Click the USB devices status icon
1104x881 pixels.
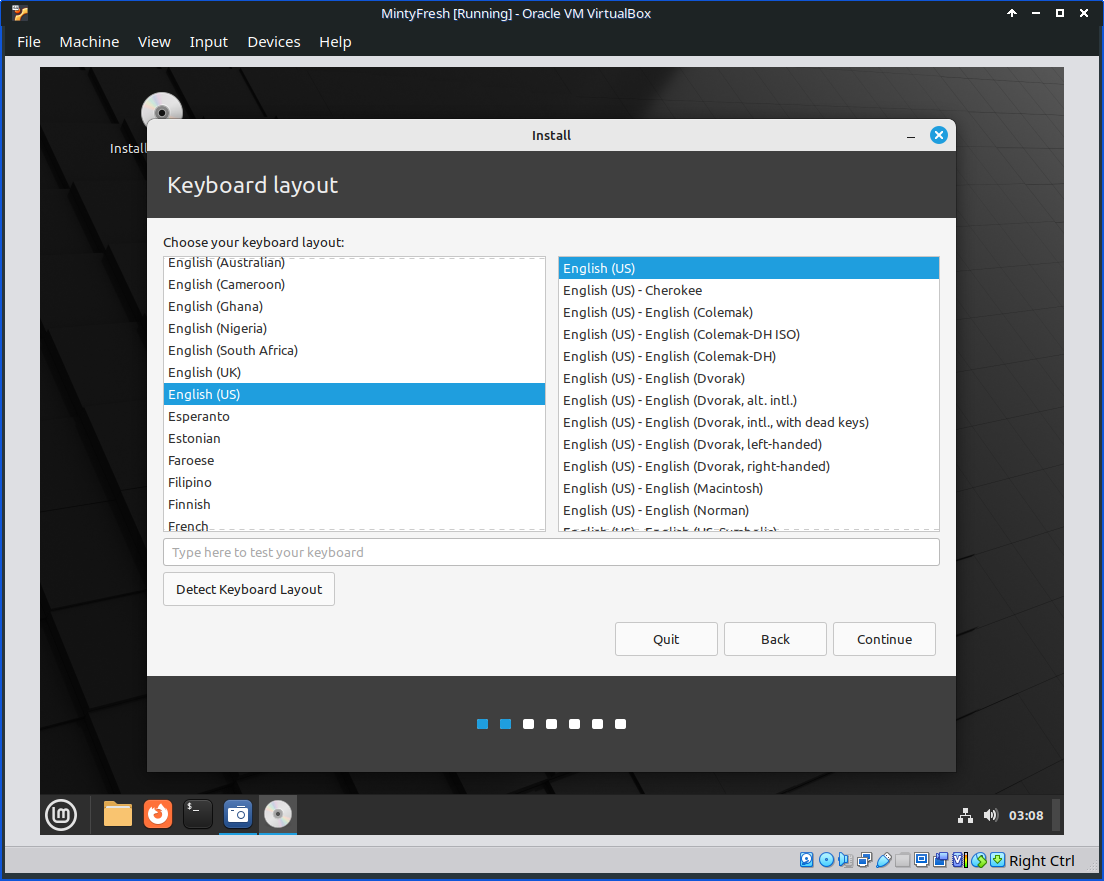click(884, 860)
